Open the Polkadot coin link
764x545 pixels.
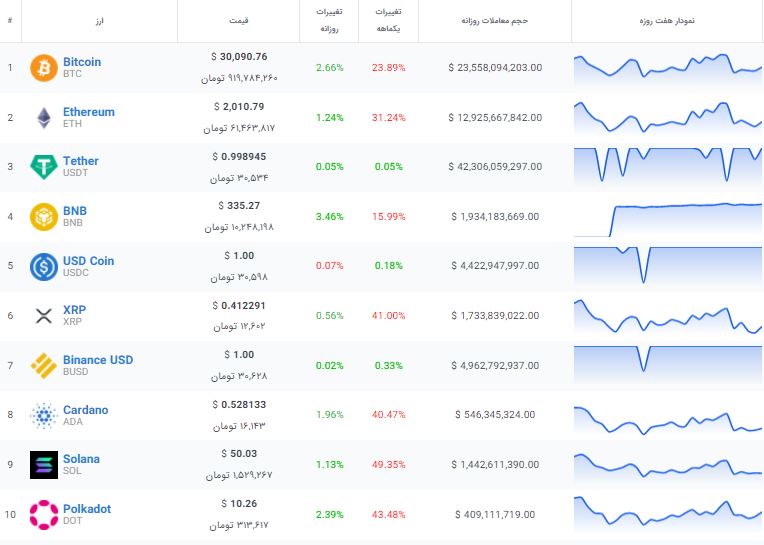click(87, 508)
